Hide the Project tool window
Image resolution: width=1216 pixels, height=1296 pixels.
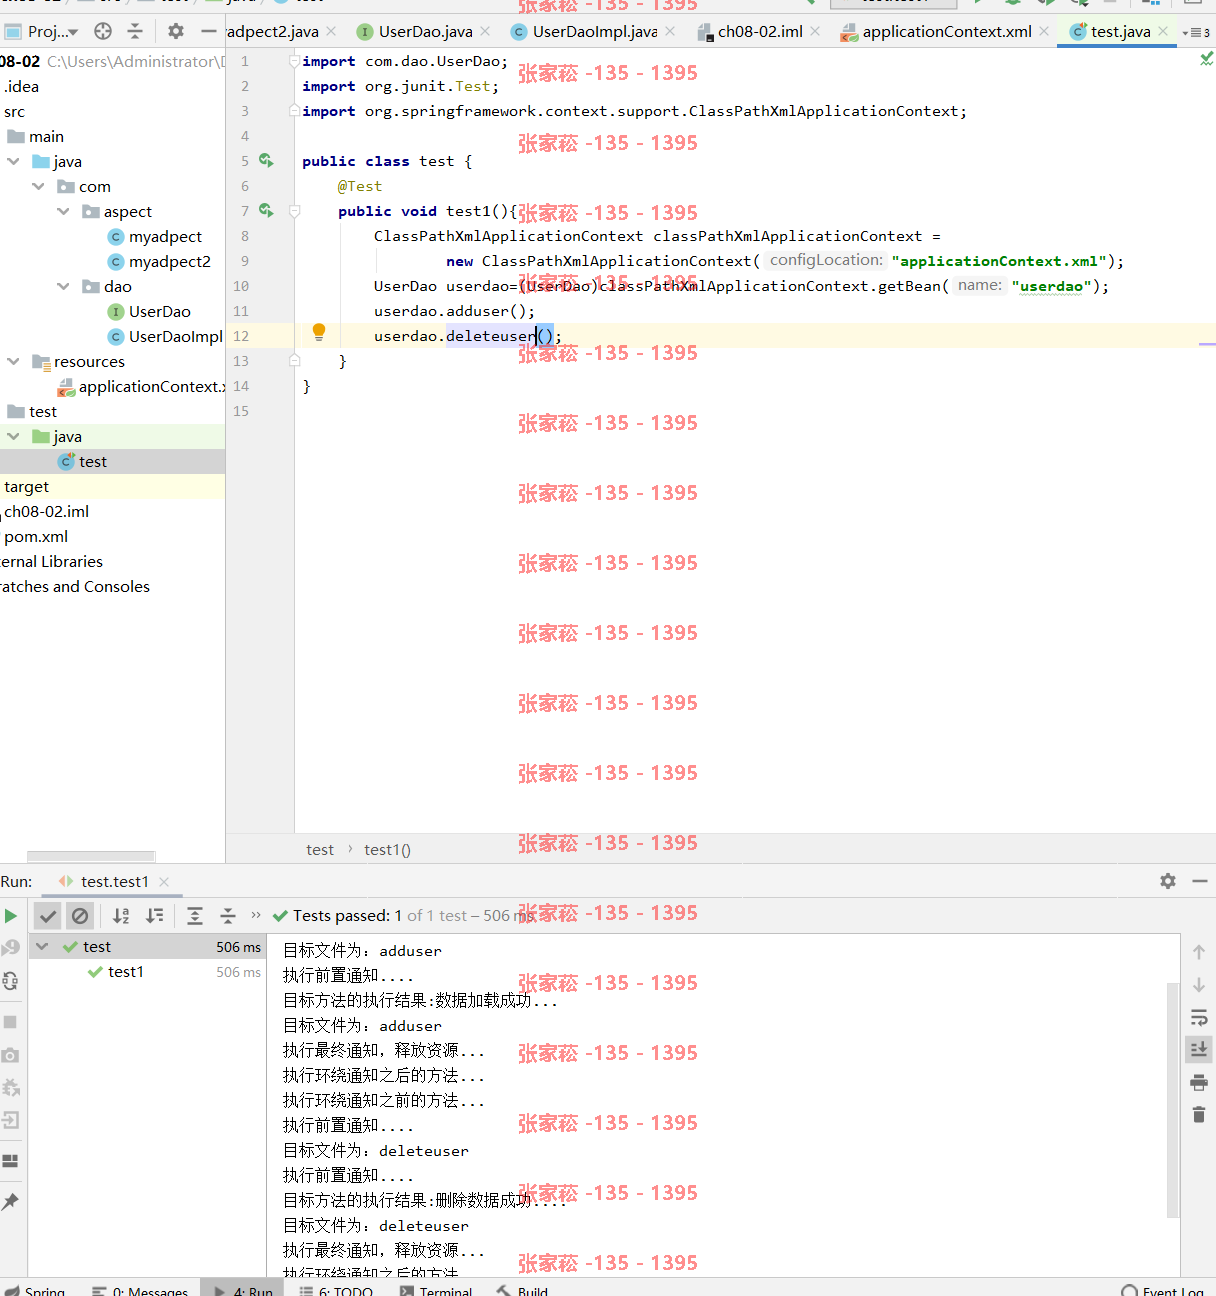tap(208, 31)
